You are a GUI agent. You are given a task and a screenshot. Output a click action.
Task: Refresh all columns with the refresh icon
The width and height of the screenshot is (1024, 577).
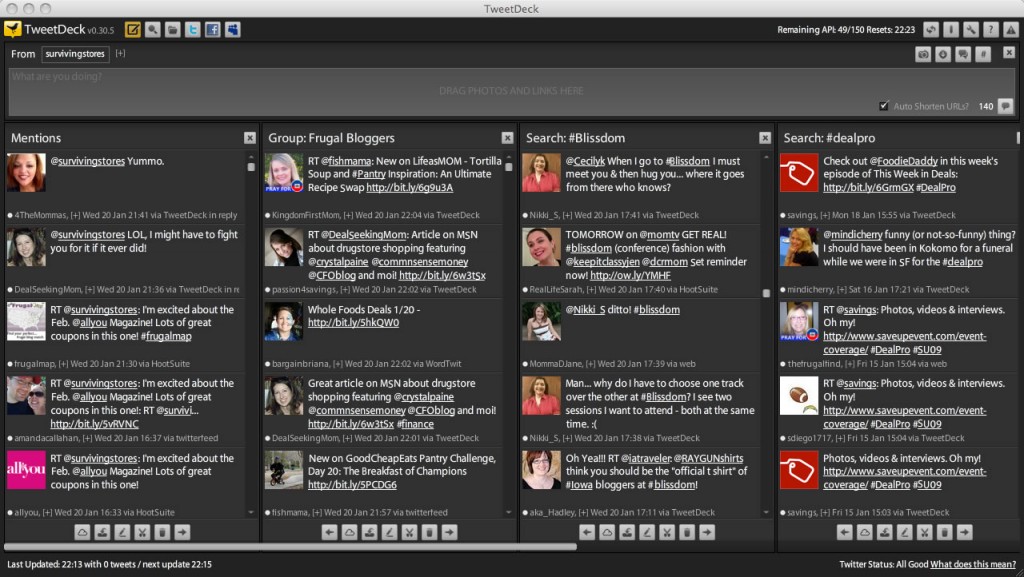pos(931,29)
